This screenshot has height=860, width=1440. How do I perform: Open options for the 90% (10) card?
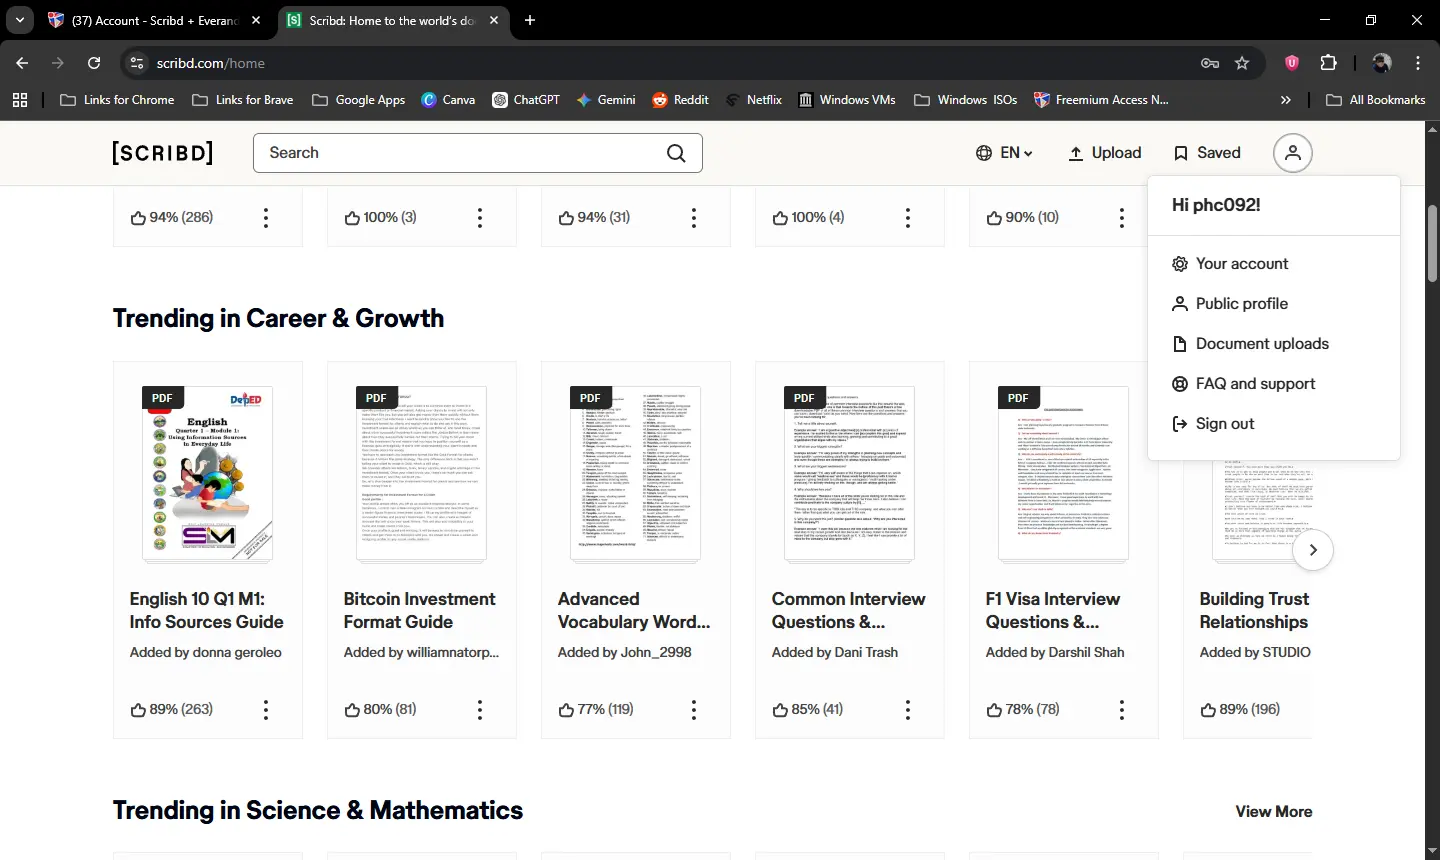pos(1122,218)
